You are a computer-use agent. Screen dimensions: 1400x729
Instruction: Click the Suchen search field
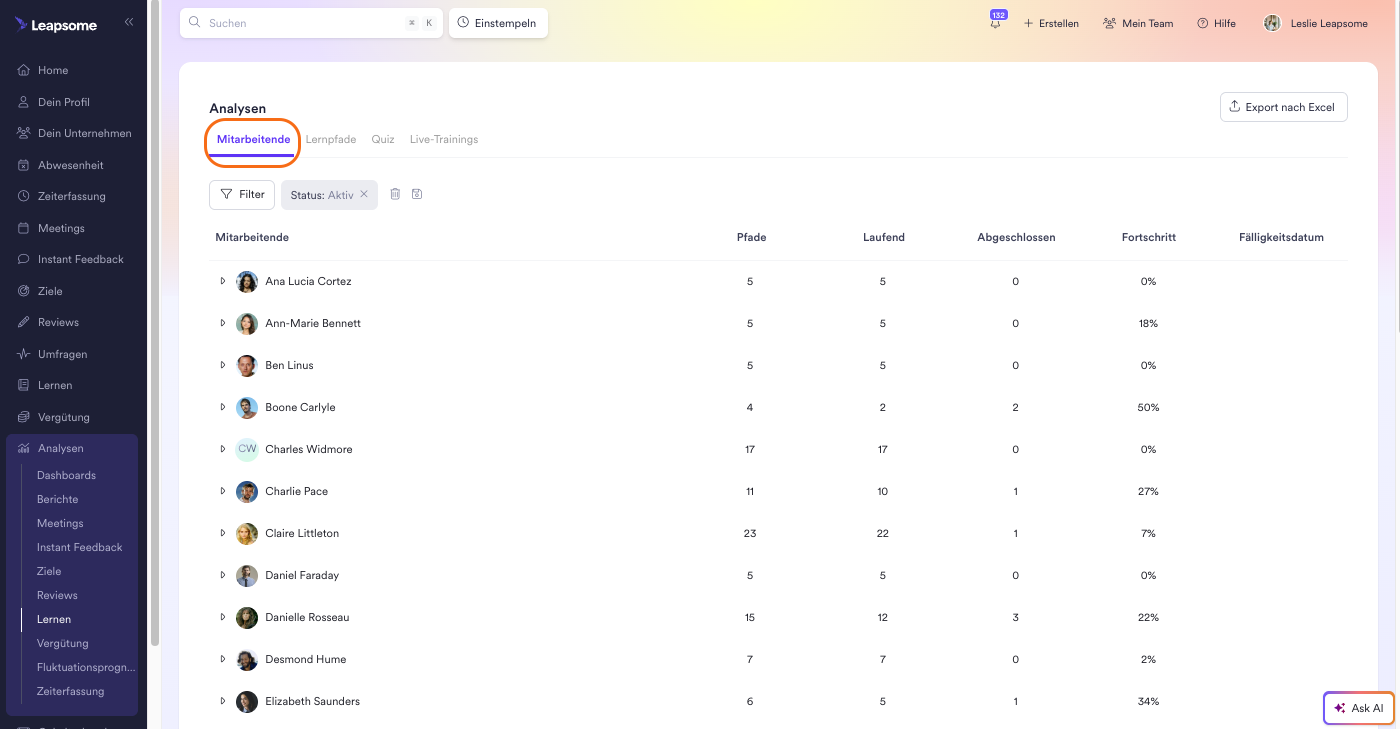click(x=300, y=23)
